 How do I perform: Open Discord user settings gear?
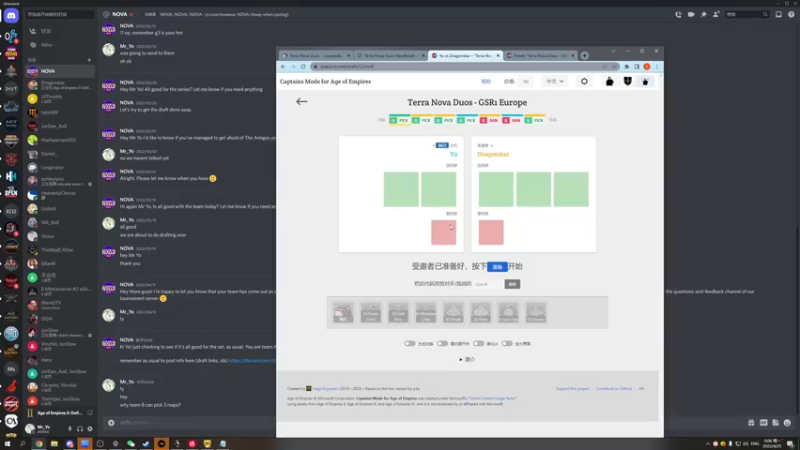point(90,429)
